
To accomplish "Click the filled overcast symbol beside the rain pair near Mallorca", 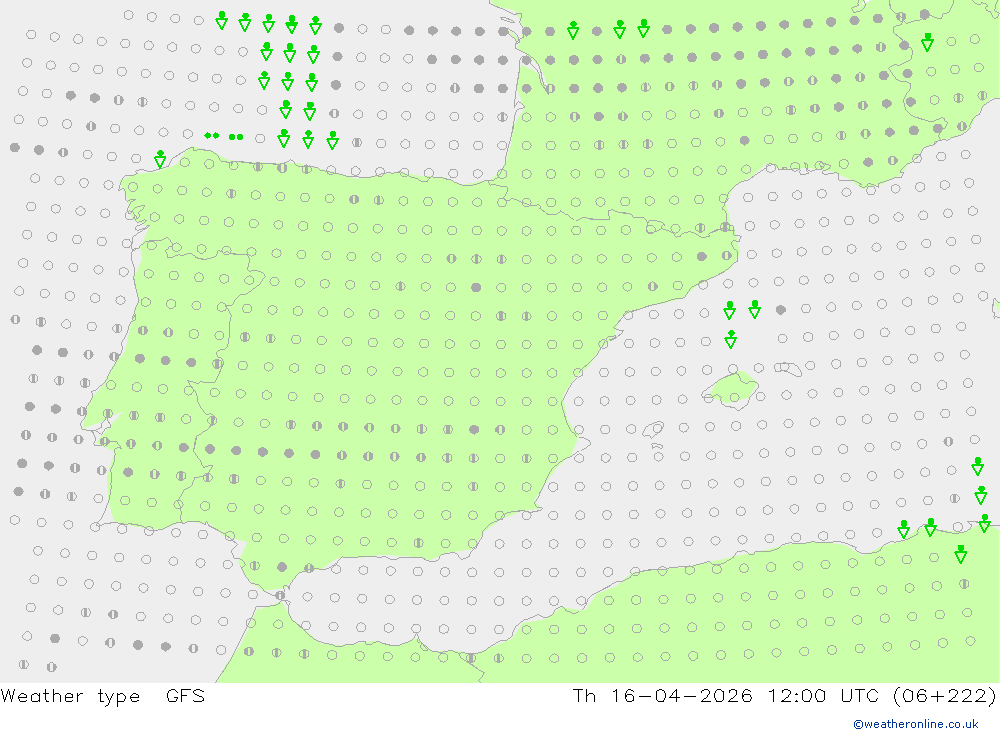I will pyautogui.click(x=781, y=309).
